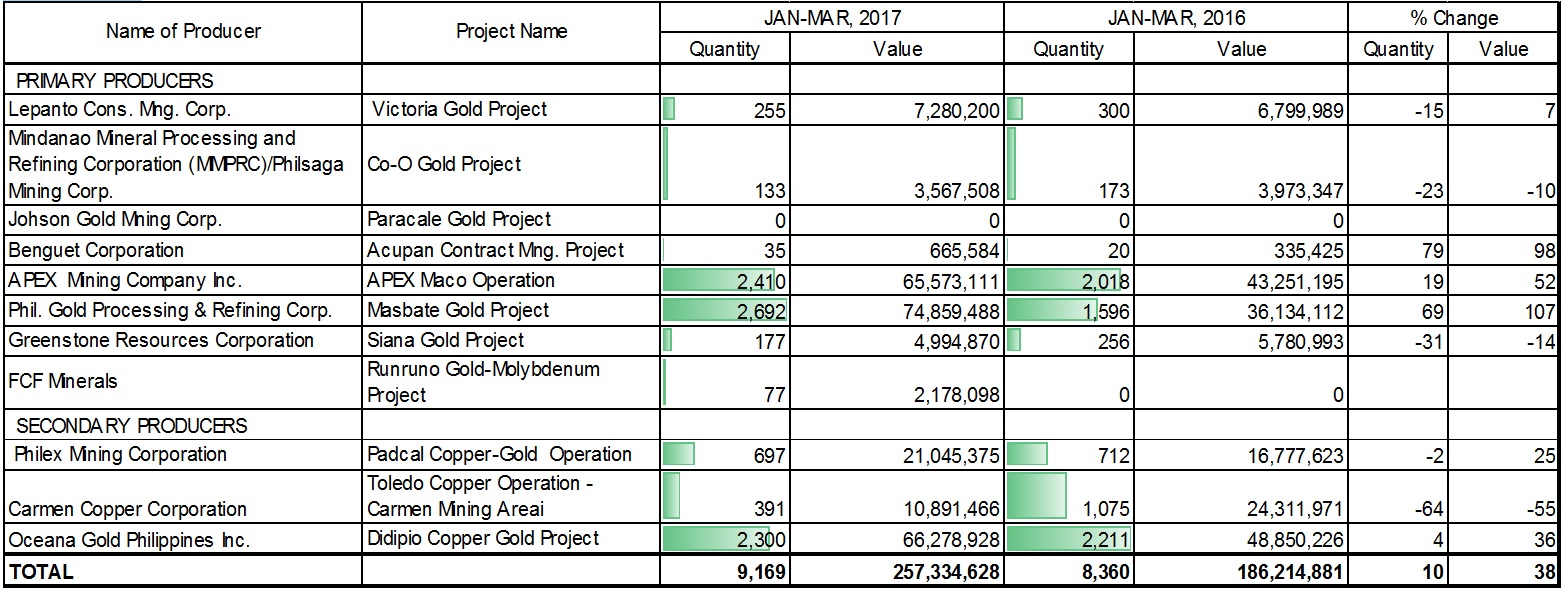
Task: Click the "JAN-MAR, 2017" header cell
Action: [x=831, y=18]
